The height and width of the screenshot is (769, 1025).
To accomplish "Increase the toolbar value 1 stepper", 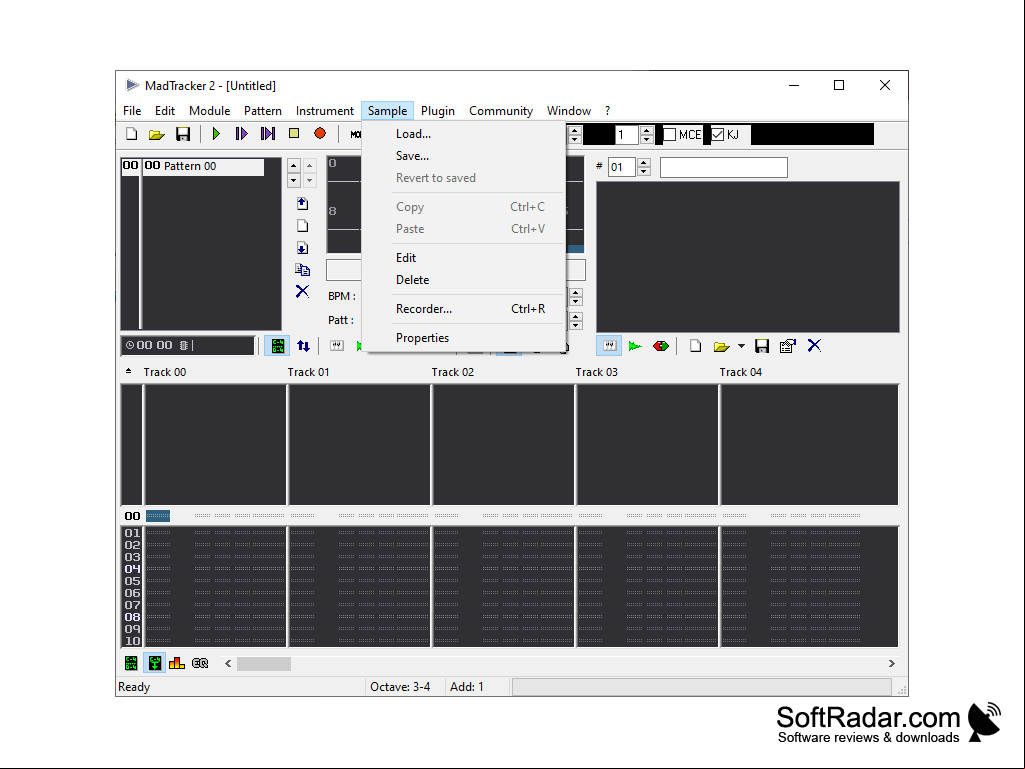I will 647,131.
